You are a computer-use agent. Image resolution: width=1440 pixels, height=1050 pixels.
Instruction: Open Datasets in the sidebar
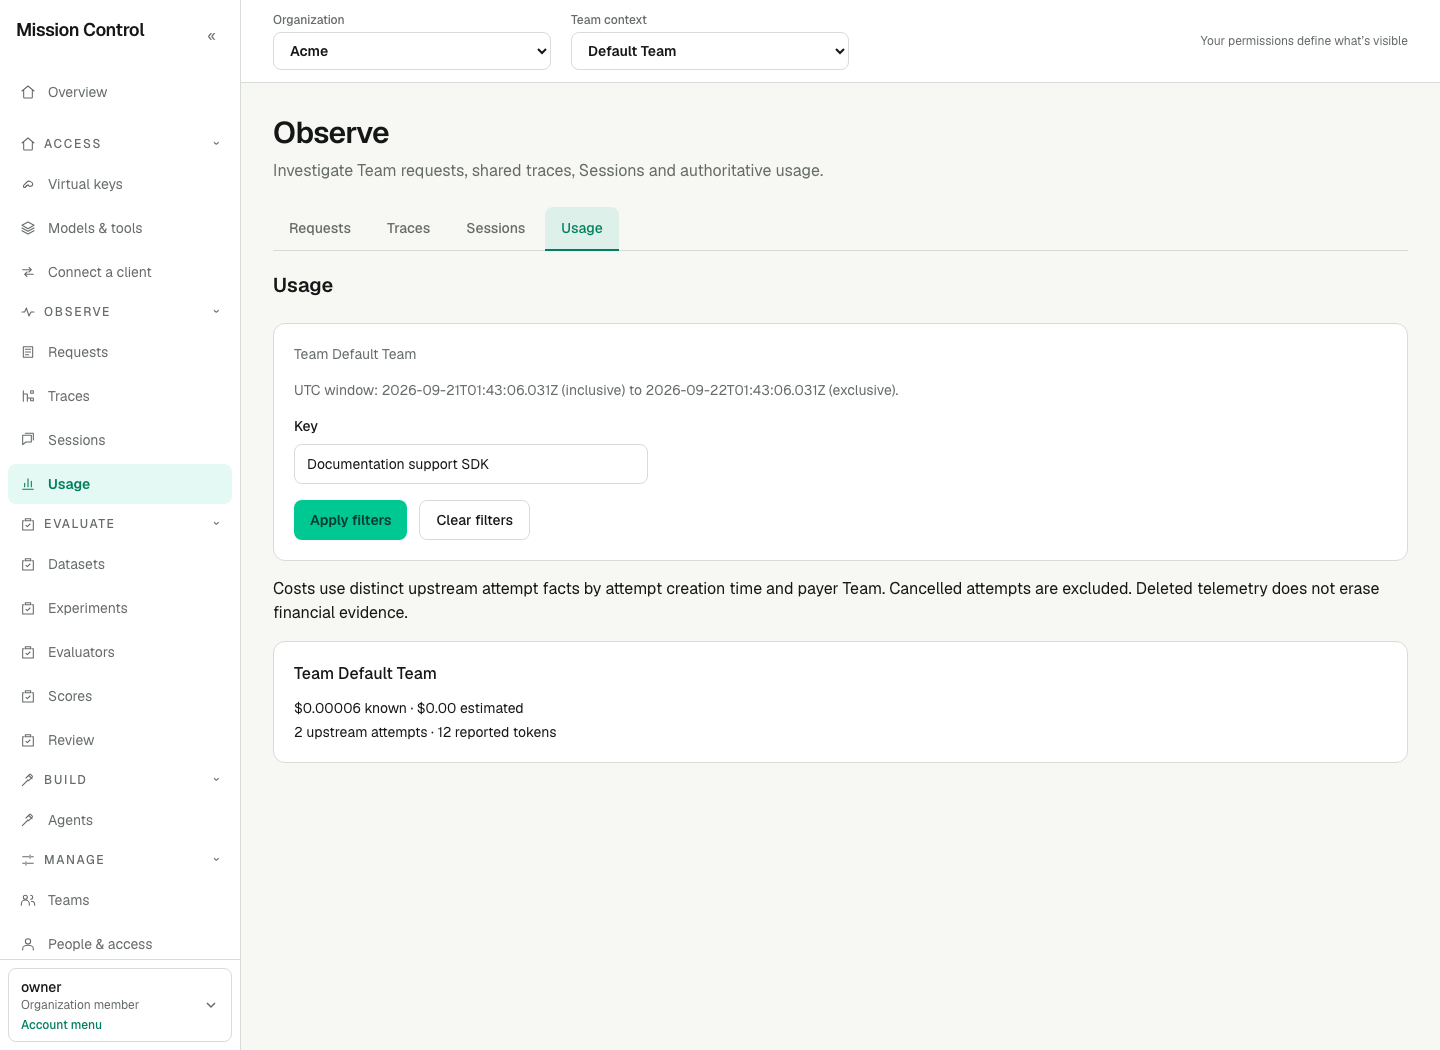pyautogui.click(x=120, y=564)
